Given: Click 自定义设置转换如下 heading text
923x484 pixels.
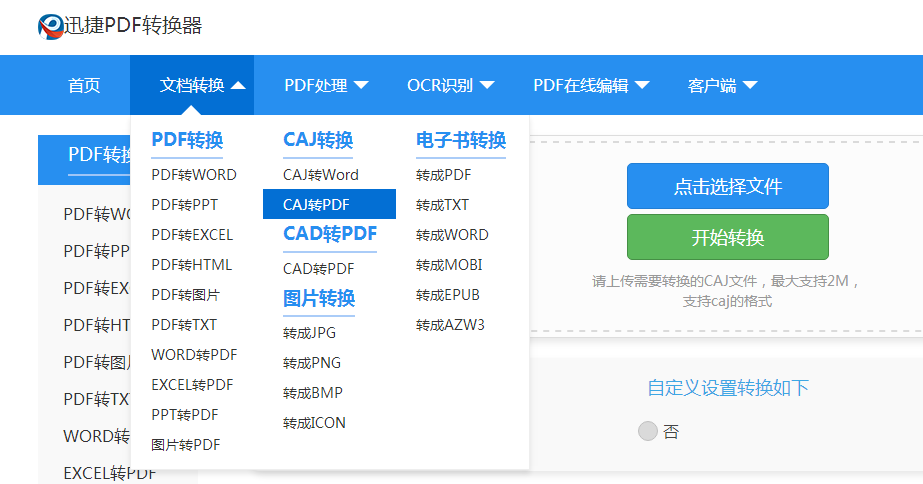Looking at the screenshot, I should click(728, 388).
